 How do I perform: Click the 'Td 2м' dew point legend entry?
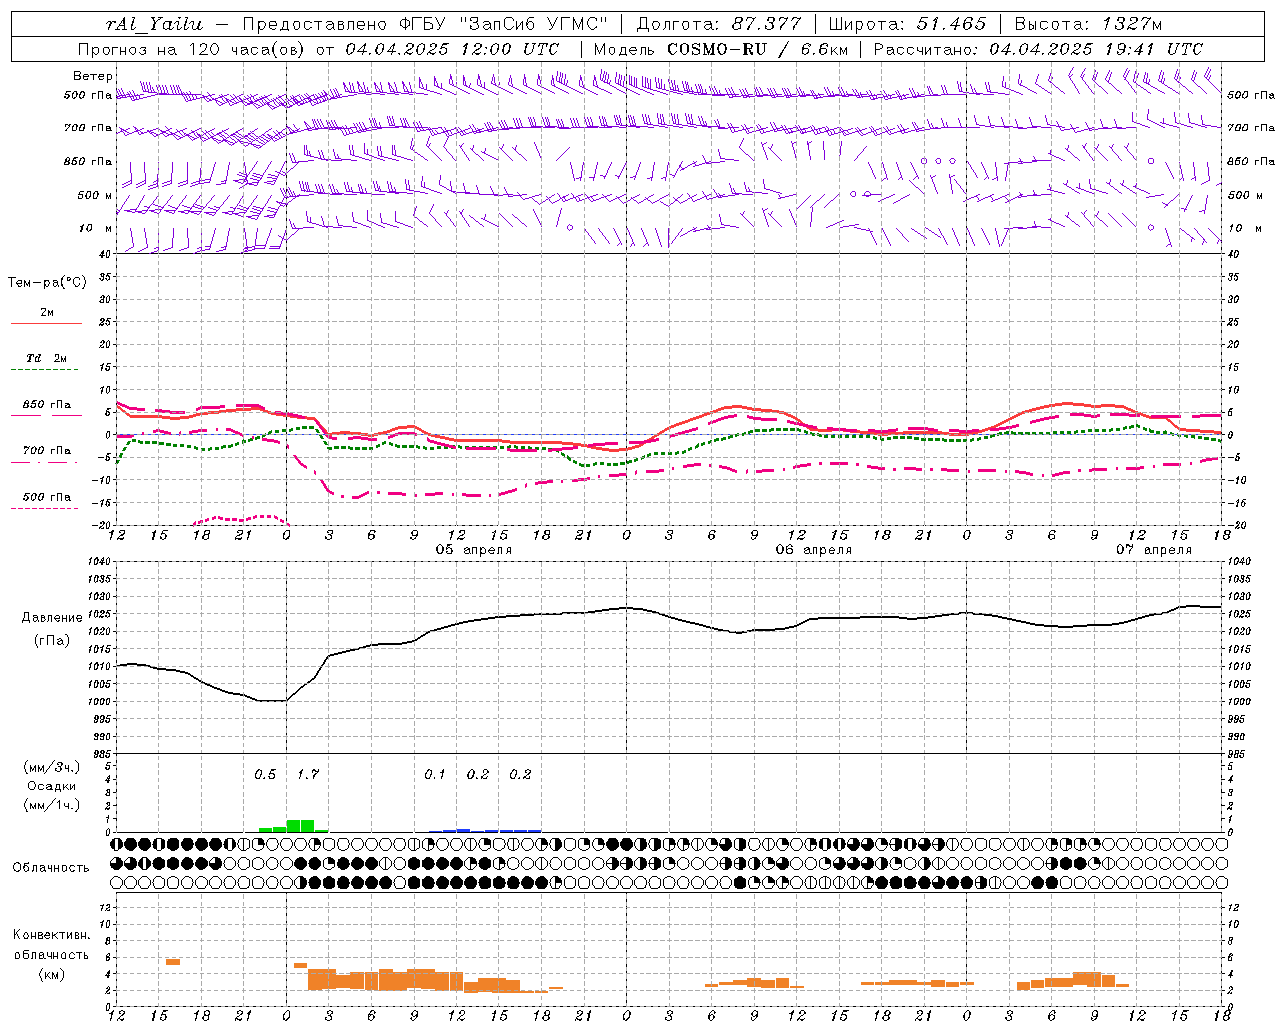(x=46, y=358)
